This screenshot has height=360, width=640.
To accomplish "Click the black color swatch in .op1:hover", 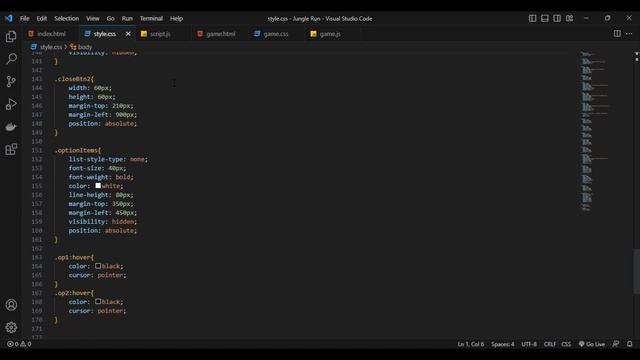I will (x=98, y=266).
